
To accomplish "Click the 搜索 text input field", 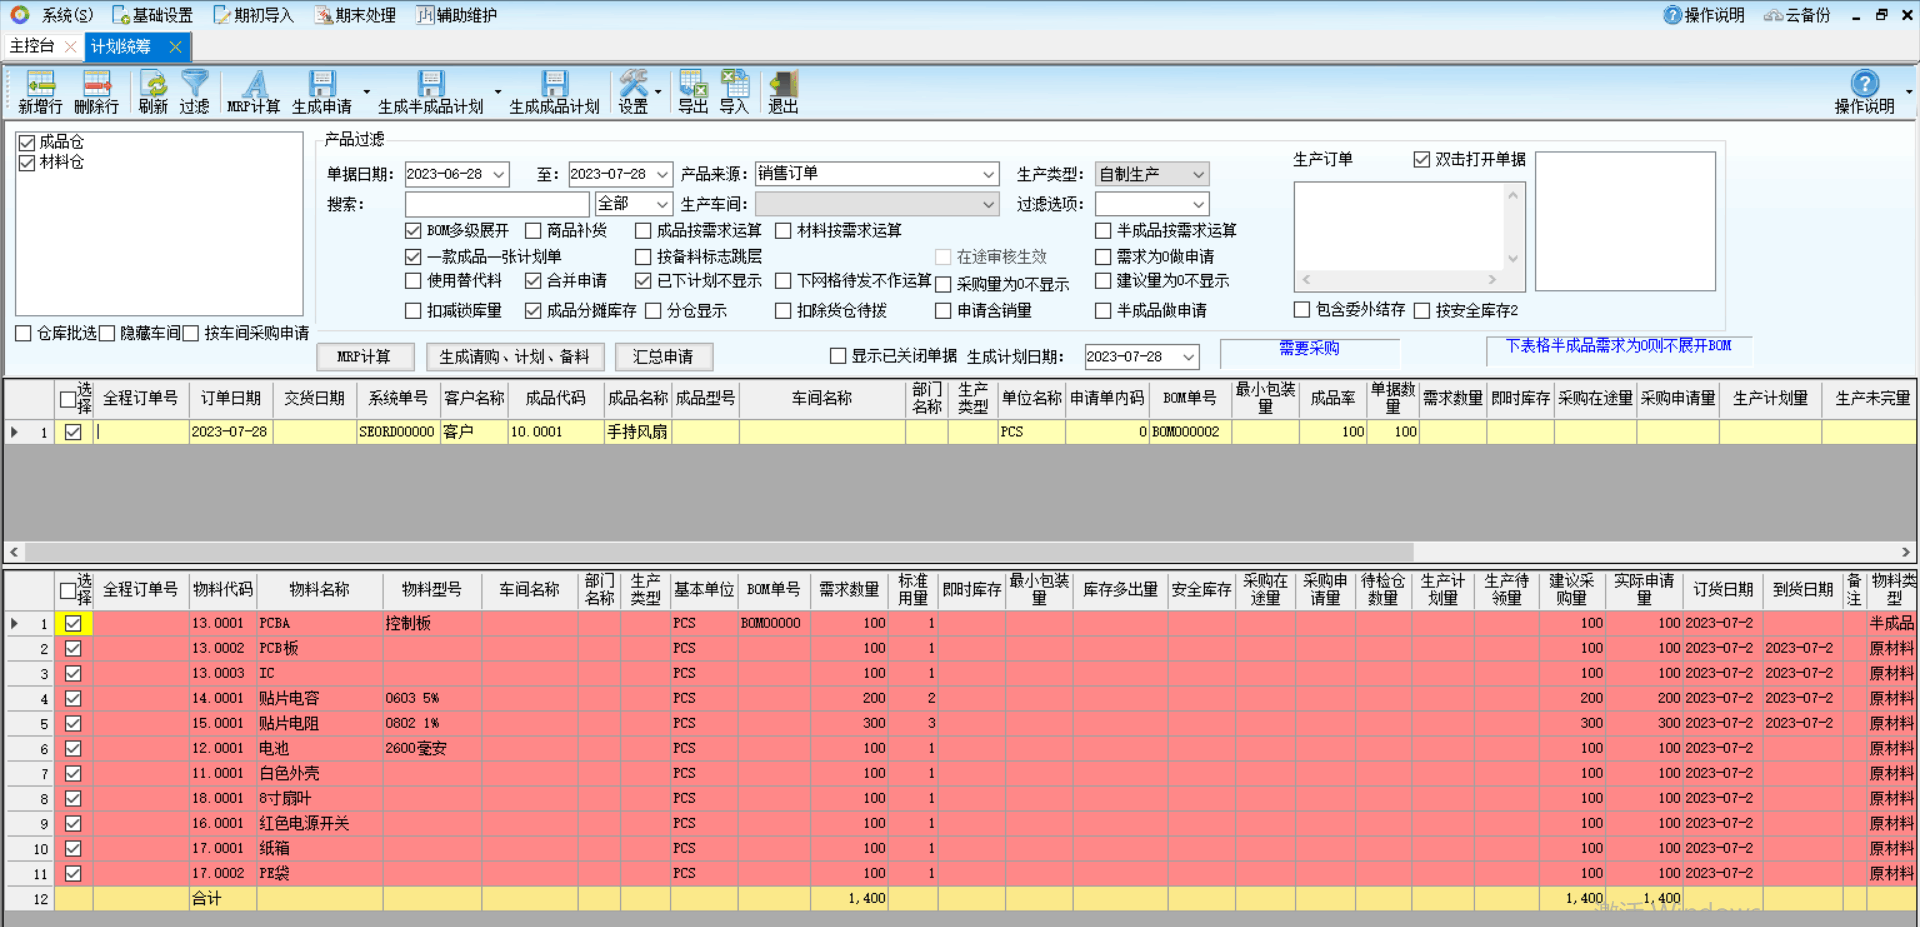I will (496, 204).
